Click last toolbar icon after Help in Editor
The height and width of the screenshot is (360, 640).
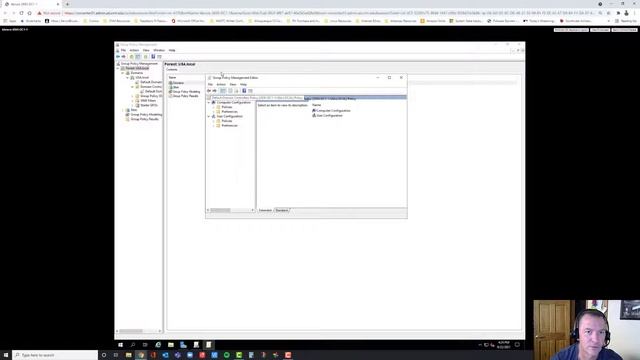250,91
